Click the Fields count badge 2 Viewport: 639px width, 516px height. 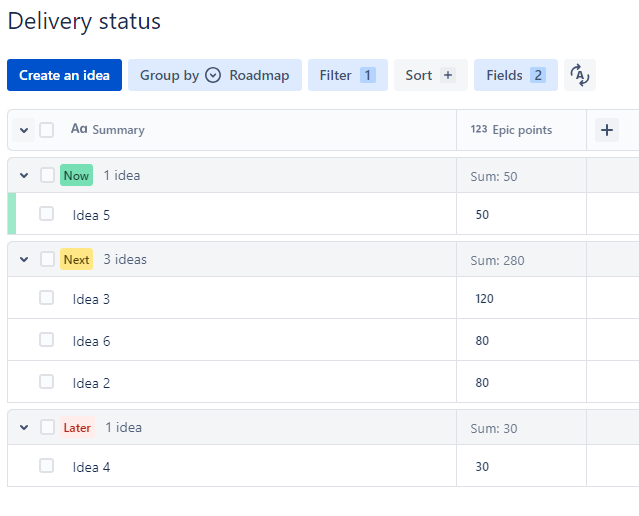[538, 75]
